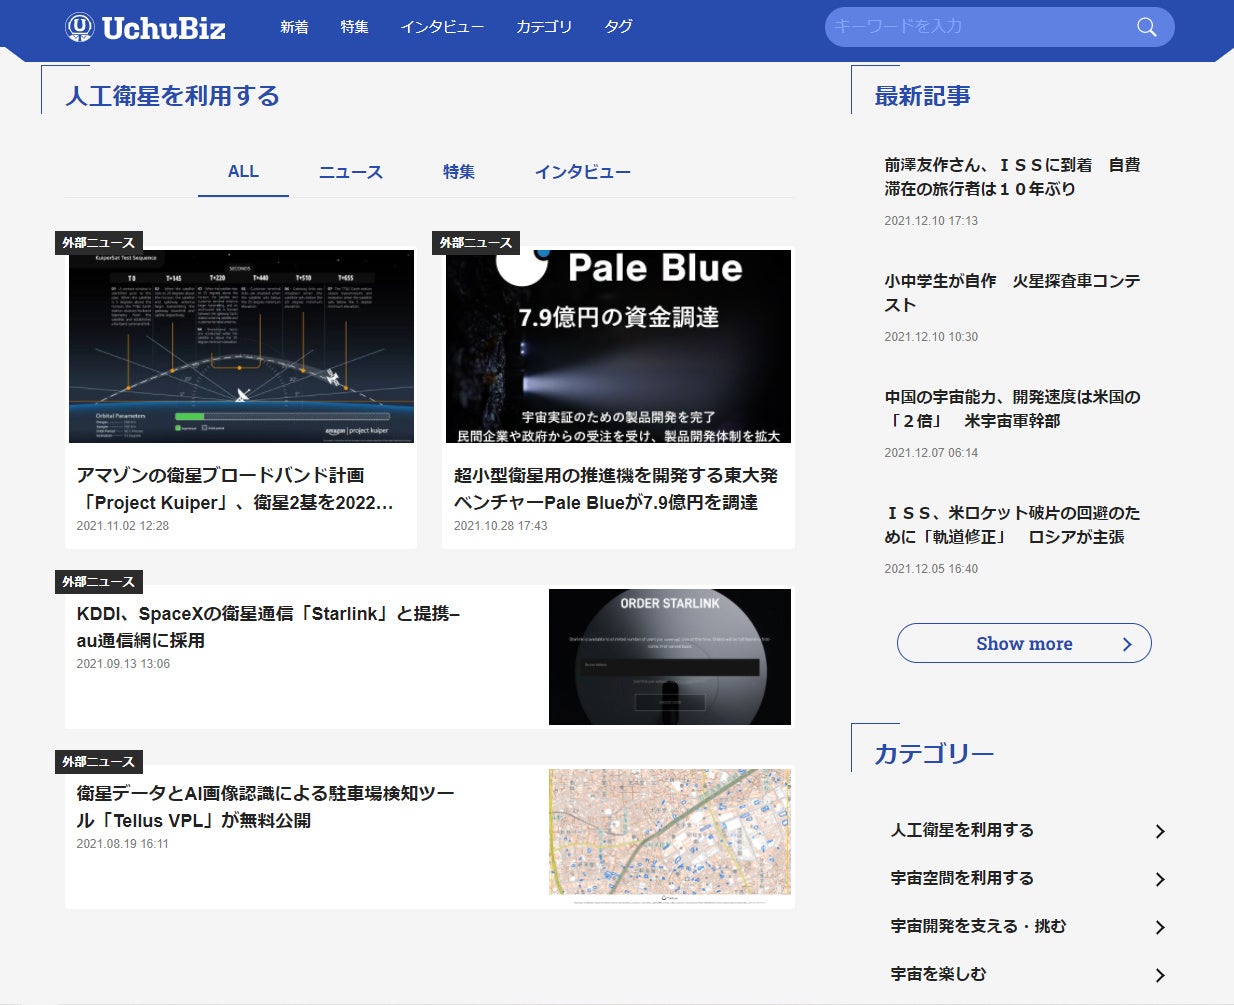The width and height of the screenshot is (1234, 1005).
Task: Expand the 宇宙を楽しむ category chevron
Action: click(x=1160, y=975)
